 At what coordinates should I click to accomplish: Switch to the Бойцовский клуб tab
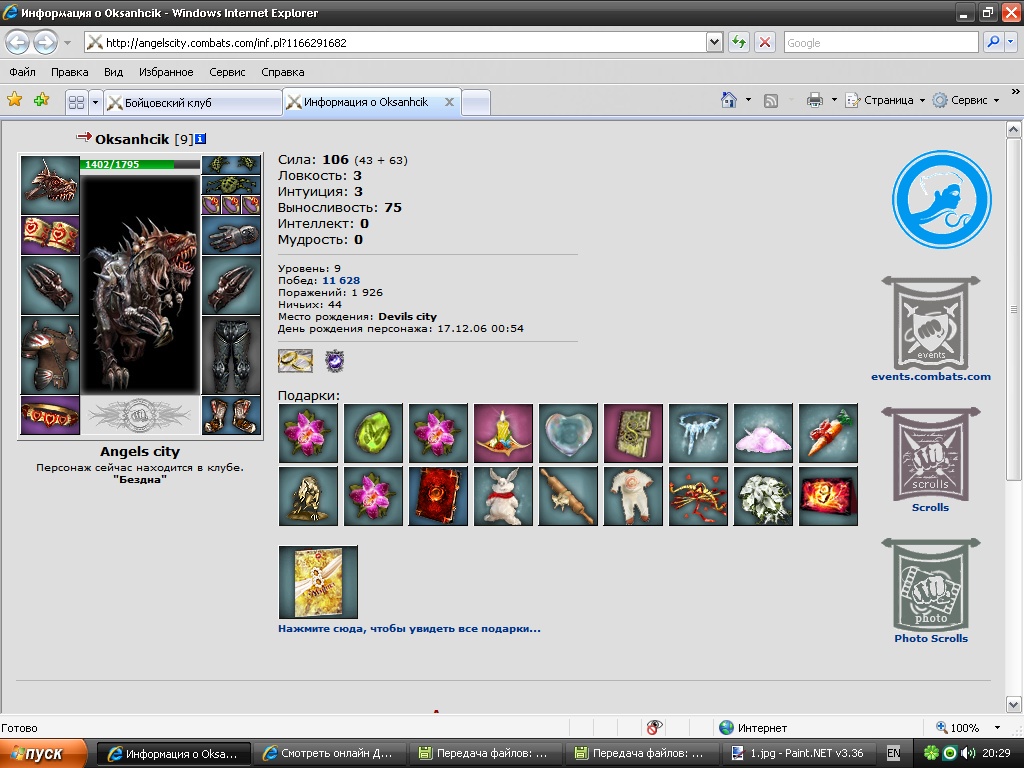tap(193, 103)
